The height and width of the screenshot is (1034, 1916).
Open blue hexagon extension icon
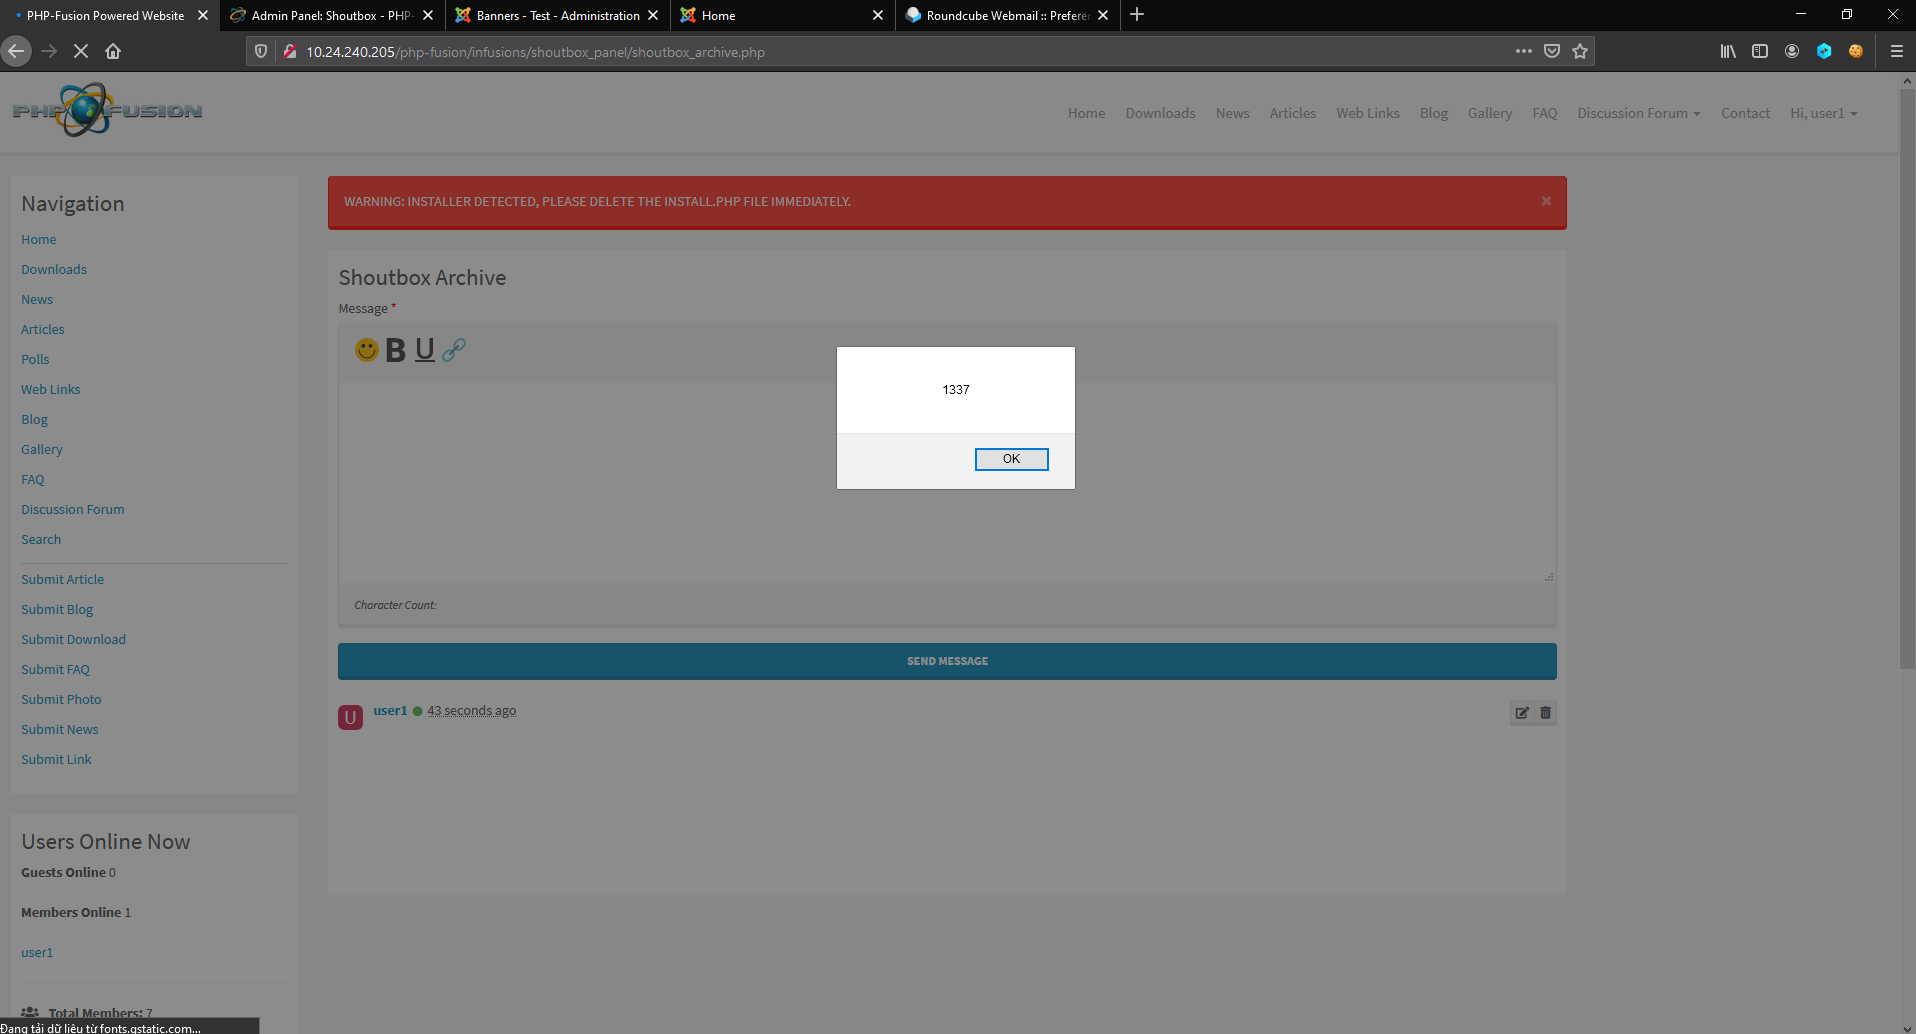coord(1824,51)
